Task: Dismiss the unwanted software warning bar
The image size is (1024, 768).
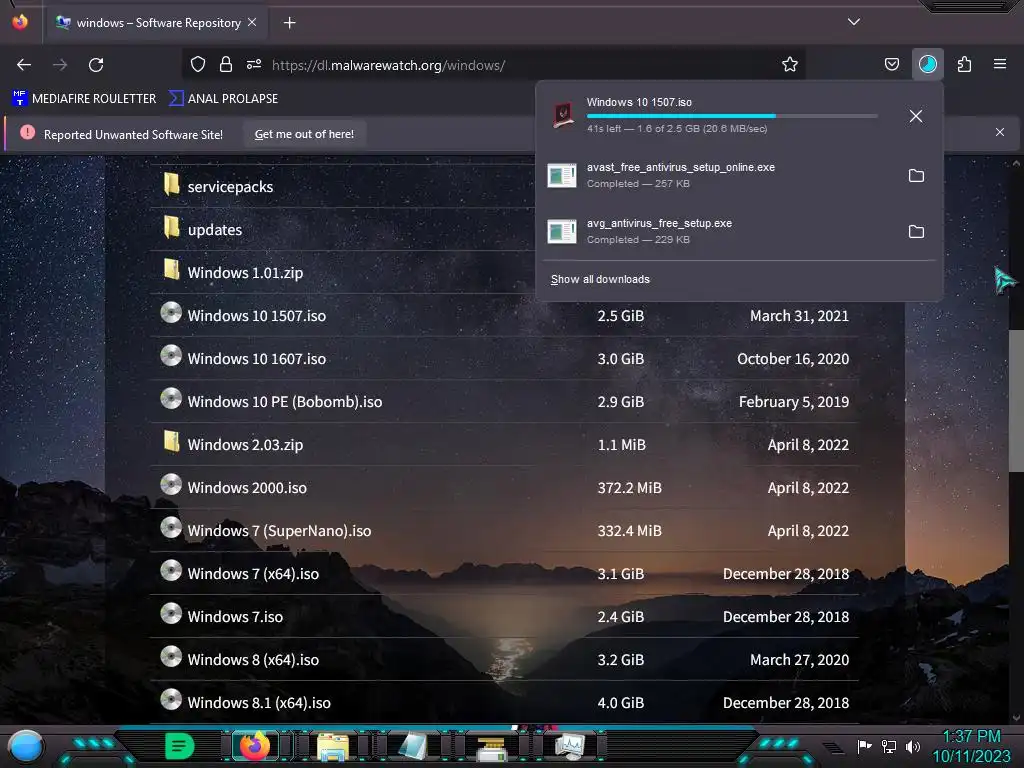Action: [x=1000, y=132]
